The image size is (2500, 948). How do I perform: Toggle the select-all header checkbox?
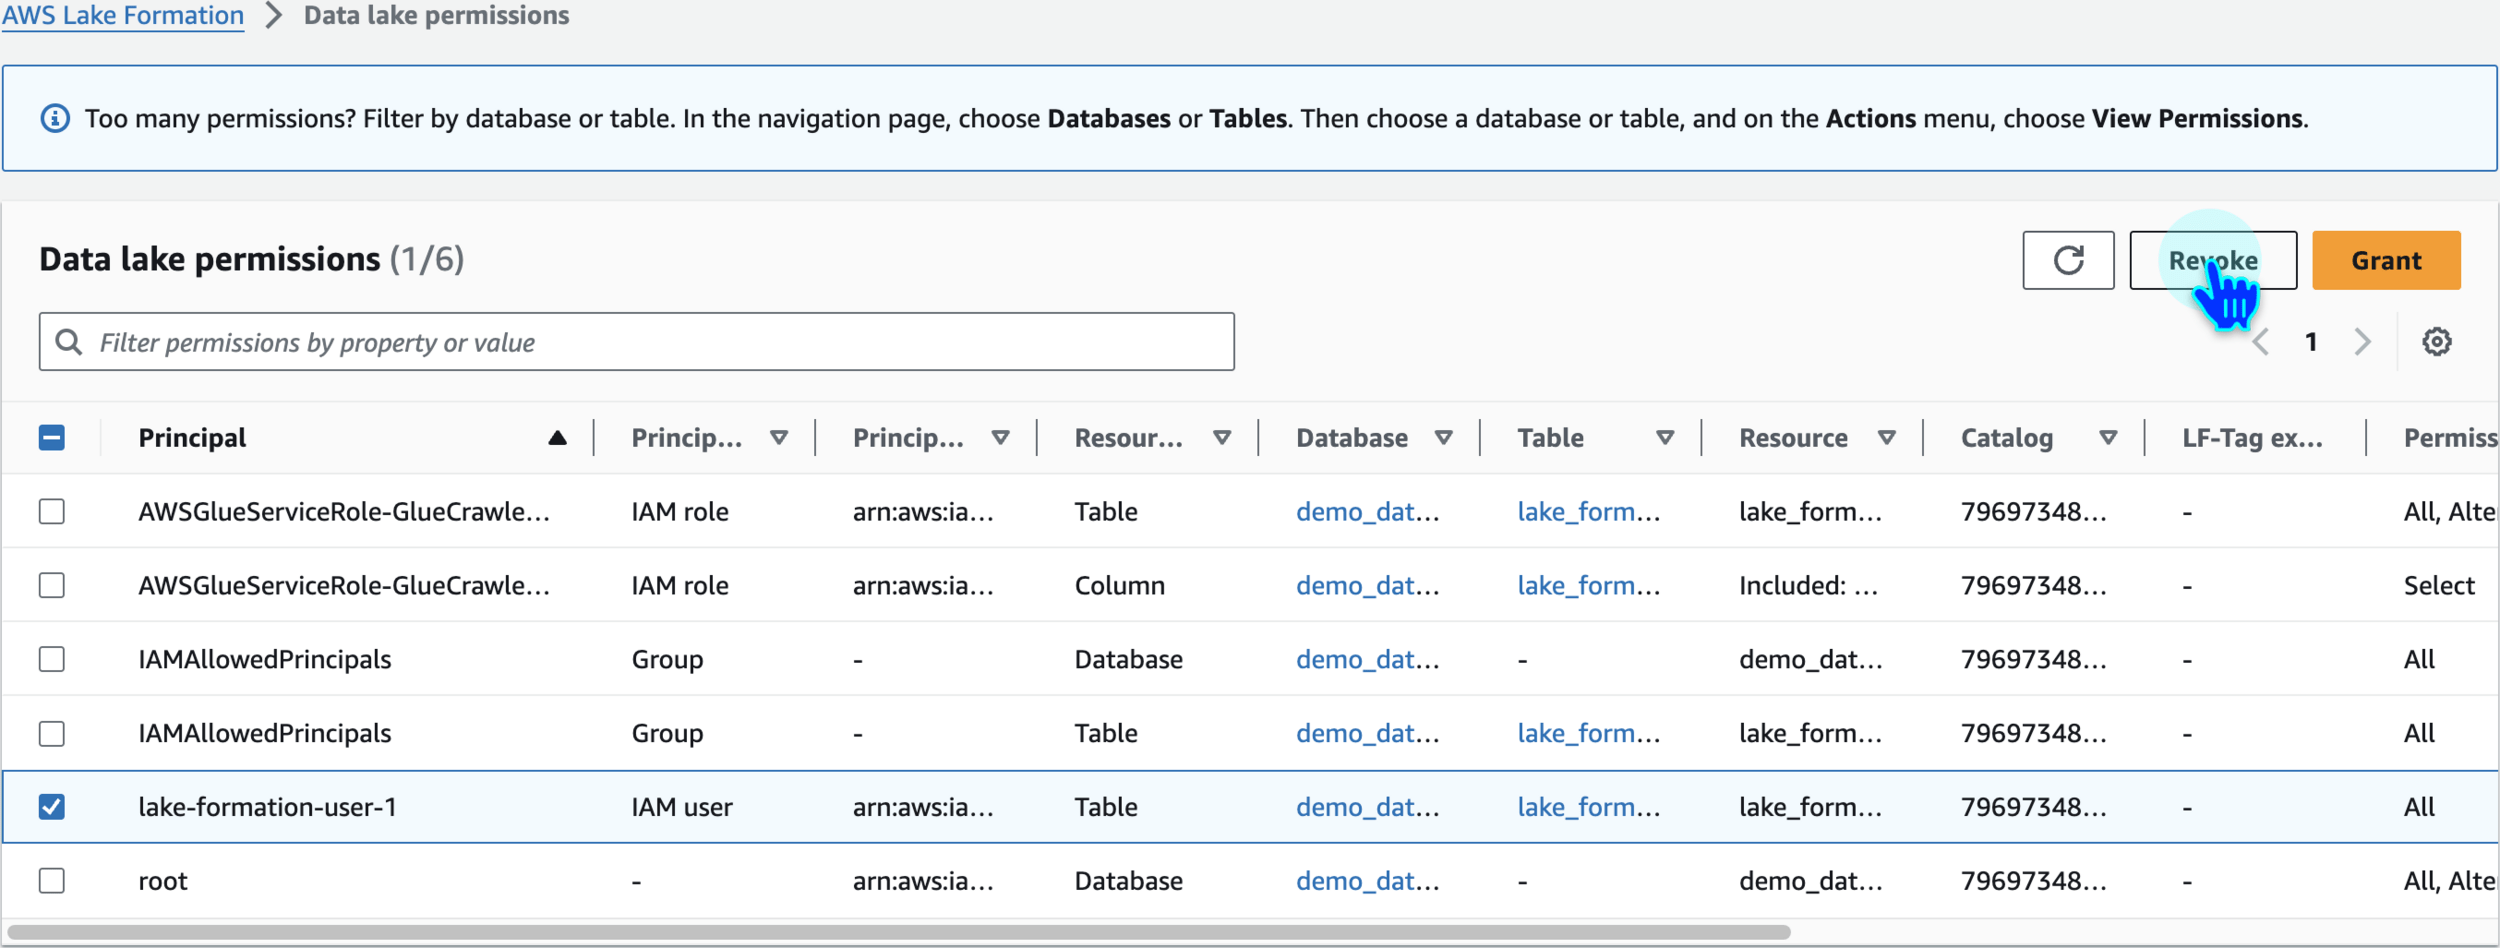[x=52, y=438]
